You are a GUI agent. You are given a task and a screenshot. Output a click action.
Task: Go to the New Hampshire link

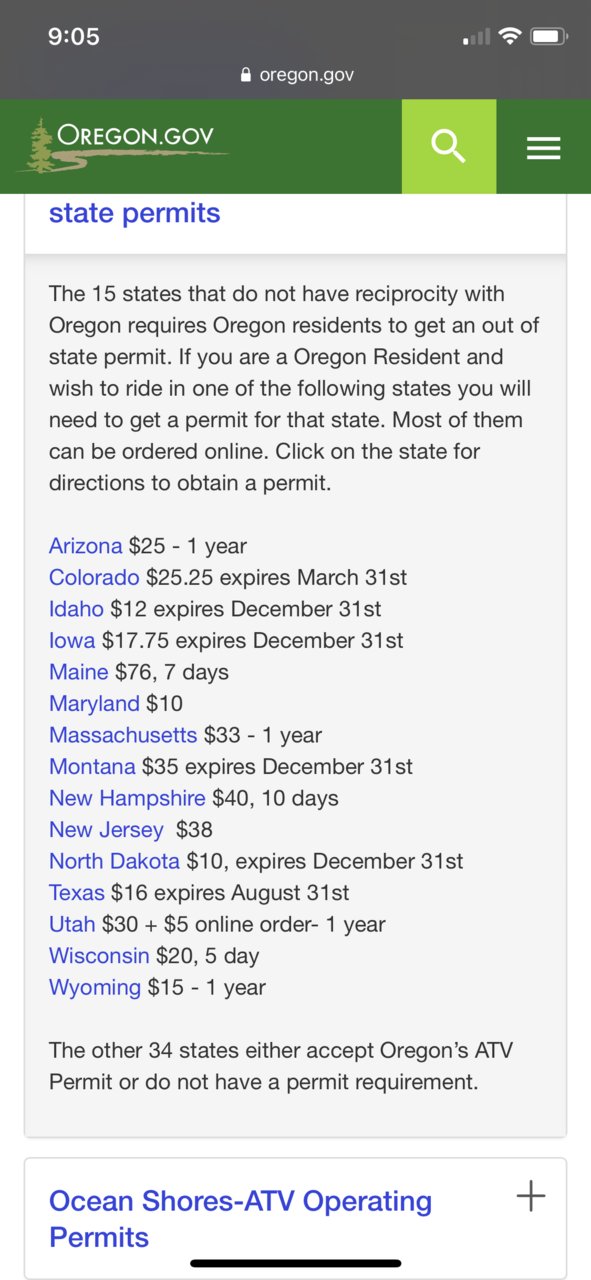(127, 798)
